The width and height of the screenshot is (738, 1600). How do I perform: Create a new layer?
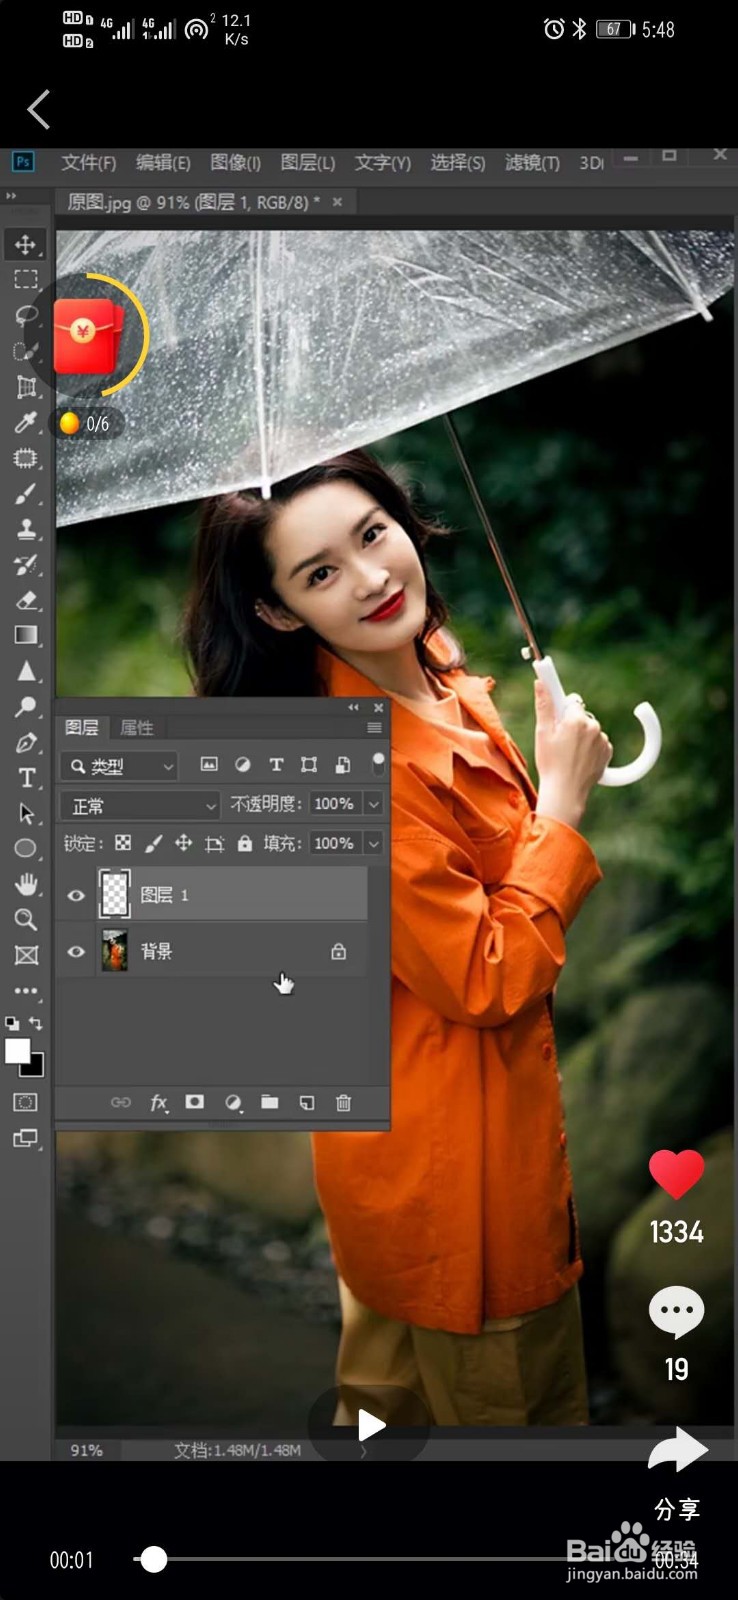click(x=306, y=1102)
